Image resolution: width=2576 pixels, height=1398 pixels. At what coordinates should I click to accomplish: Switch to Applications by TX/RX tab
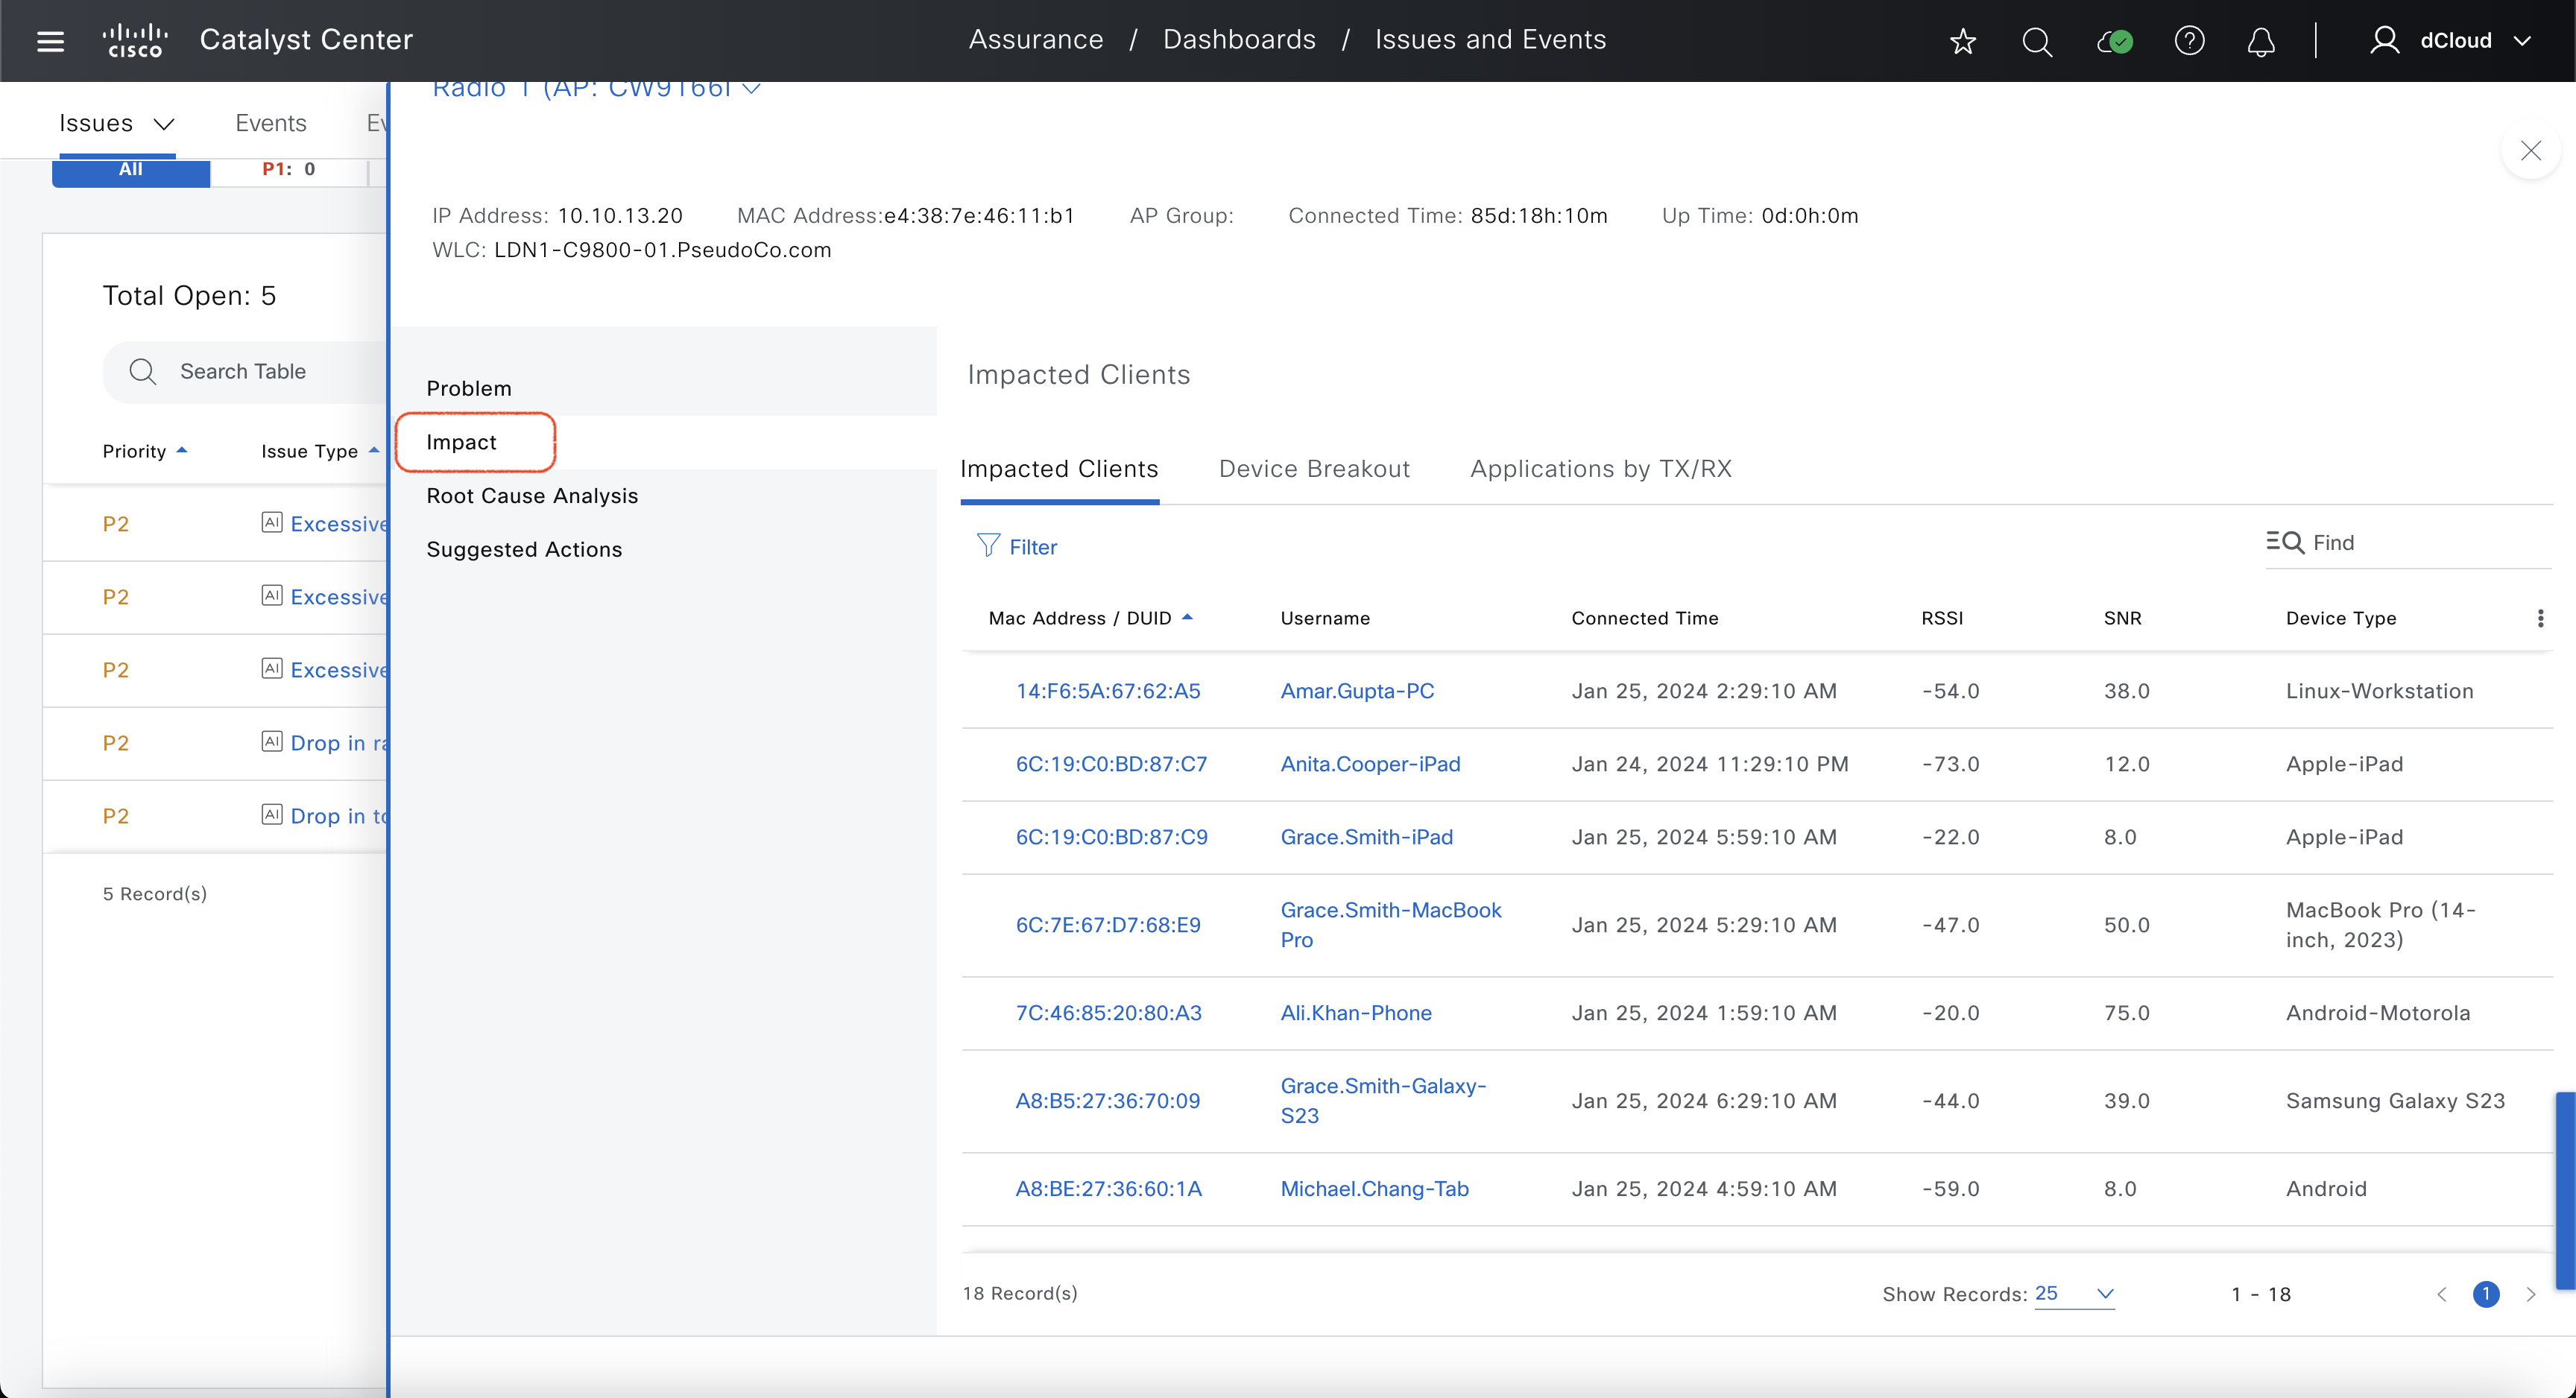tap(1601, 469)
